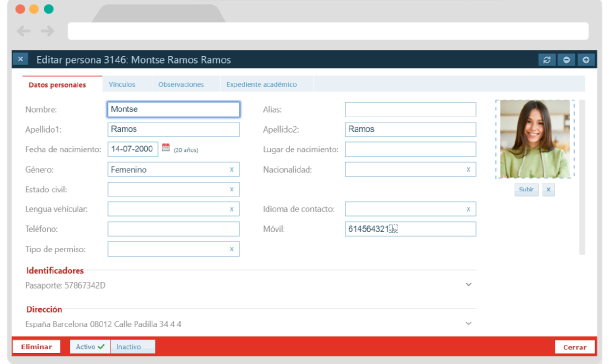Clear the Estado civil field
This screenshot has height=364, width=612.
tap(231, 189)
